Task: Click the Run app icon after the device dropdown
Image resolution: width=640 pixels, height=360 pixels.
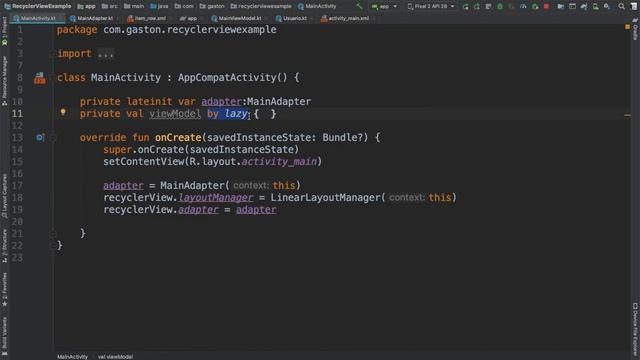Action: (x=465, y=6)
